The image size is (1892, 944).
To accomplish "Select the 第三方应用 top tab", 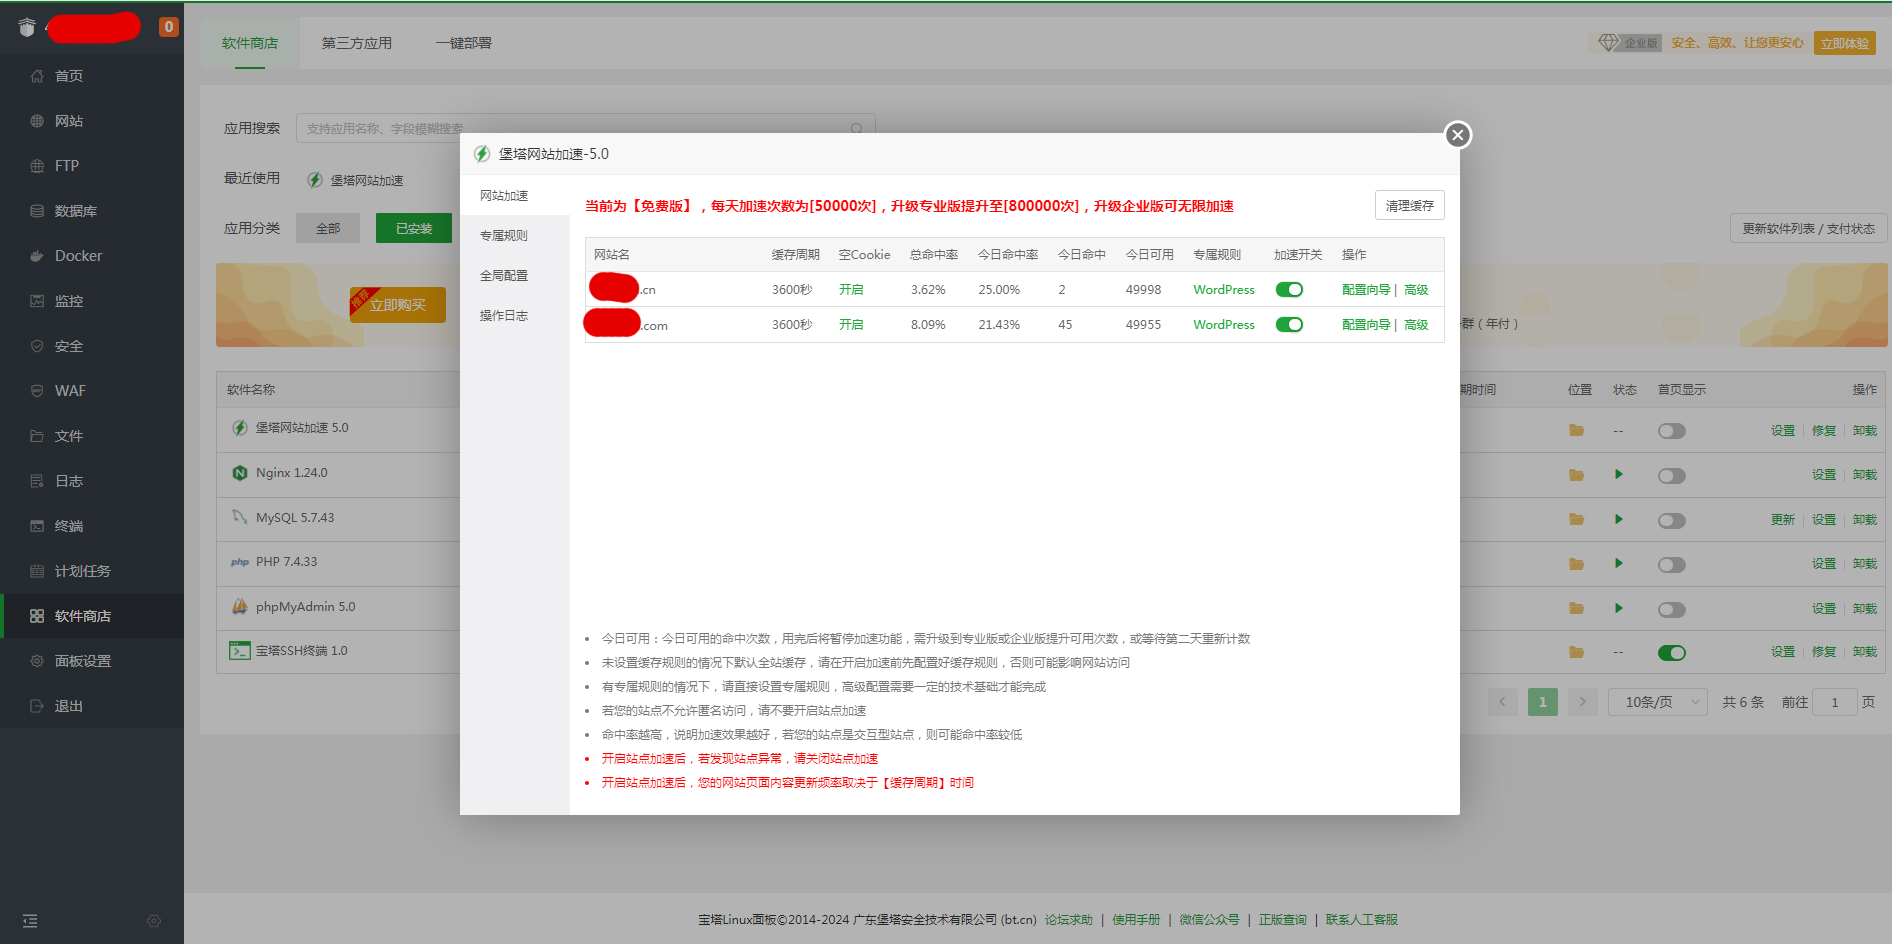I will coord(357,43).
